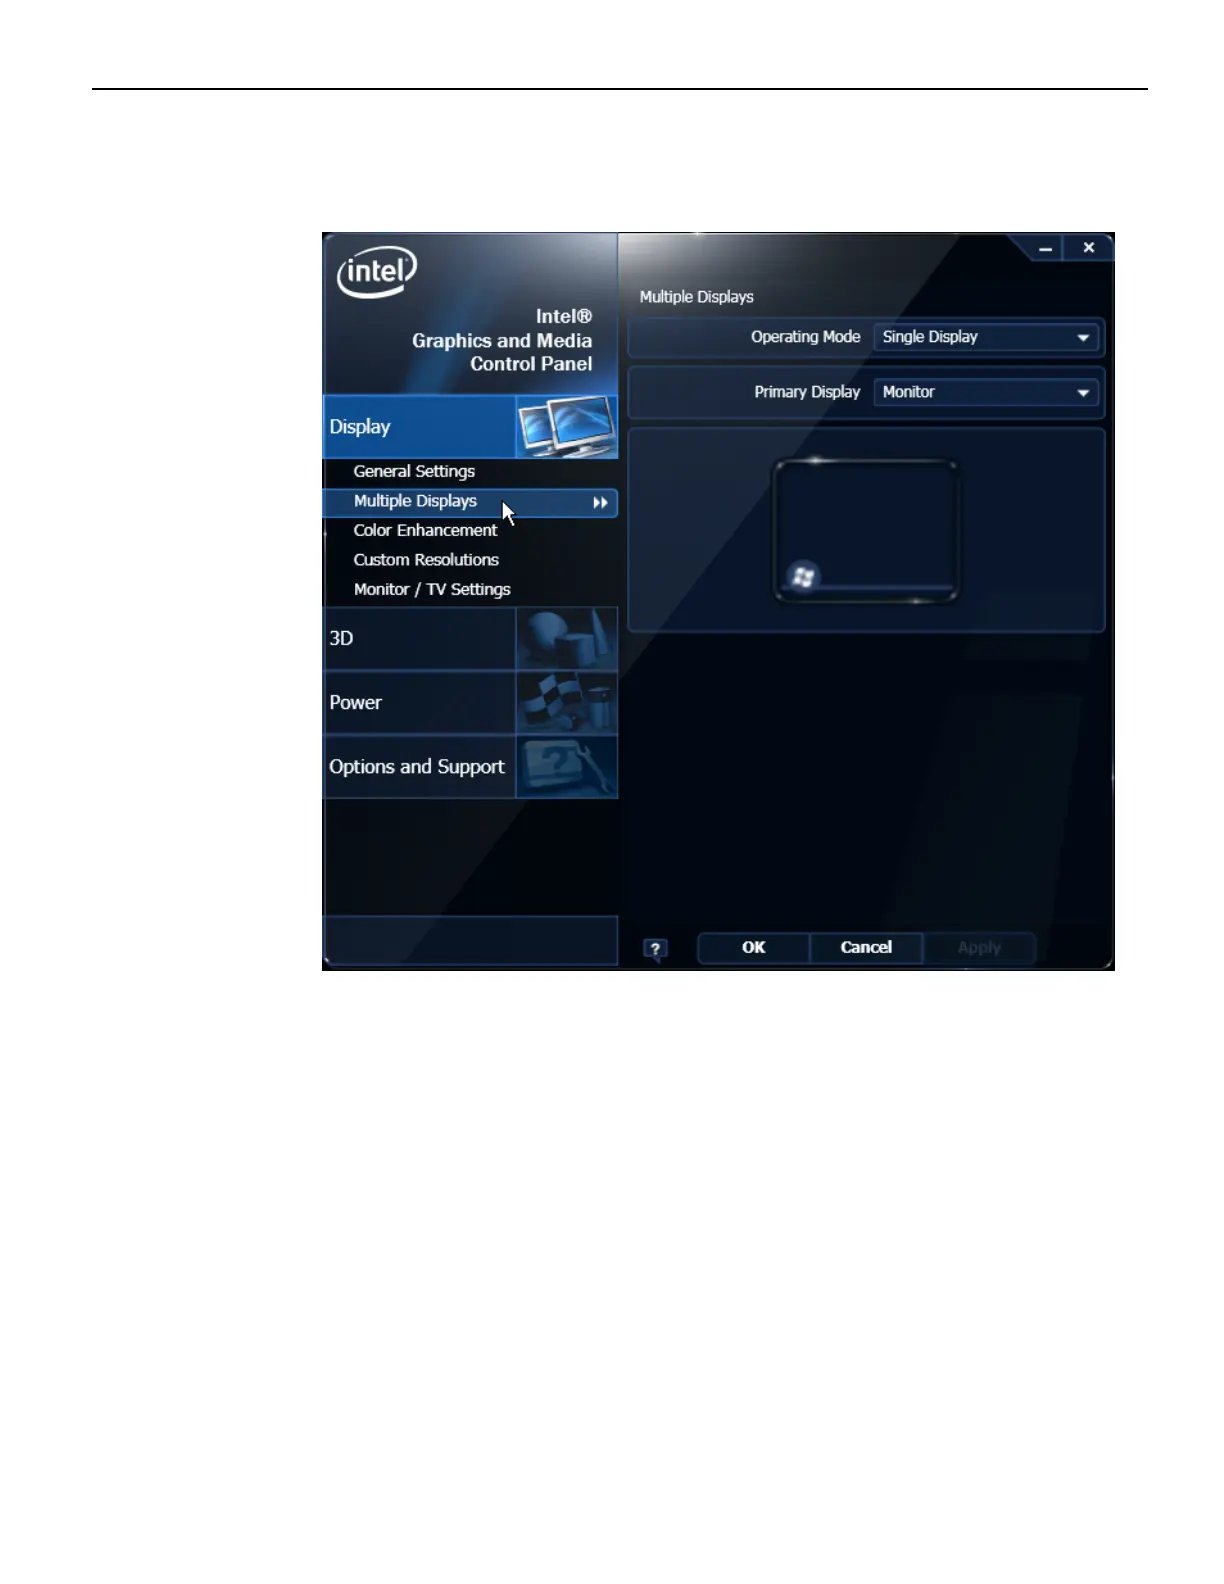Click the checkered flag Power icon
The width and height of the screenshot is (1224, 1584).
567,702
